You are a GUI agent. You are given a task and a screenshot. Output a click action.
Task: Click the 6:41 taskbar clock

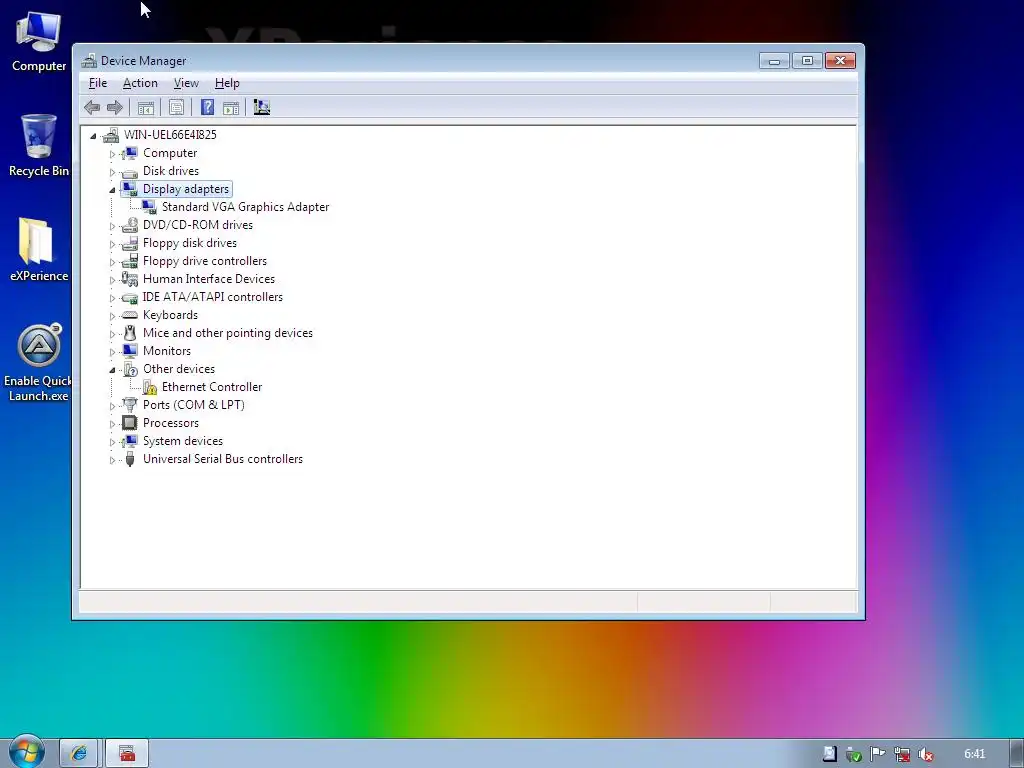974,754
